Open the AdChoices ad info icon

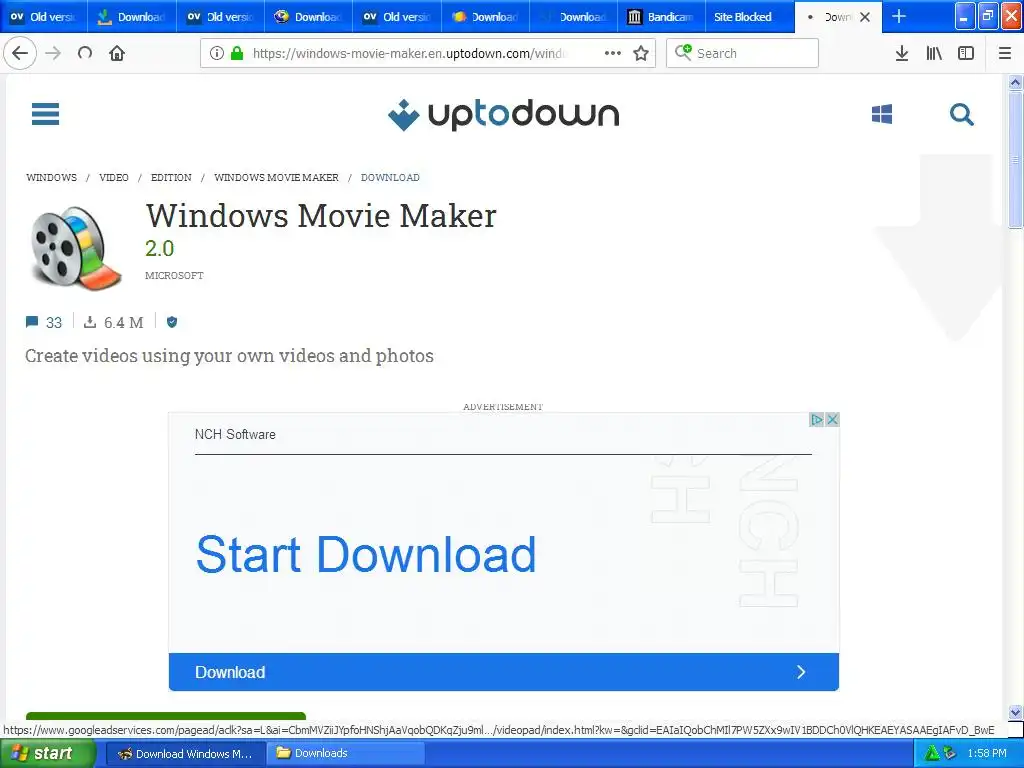(816, 419)
